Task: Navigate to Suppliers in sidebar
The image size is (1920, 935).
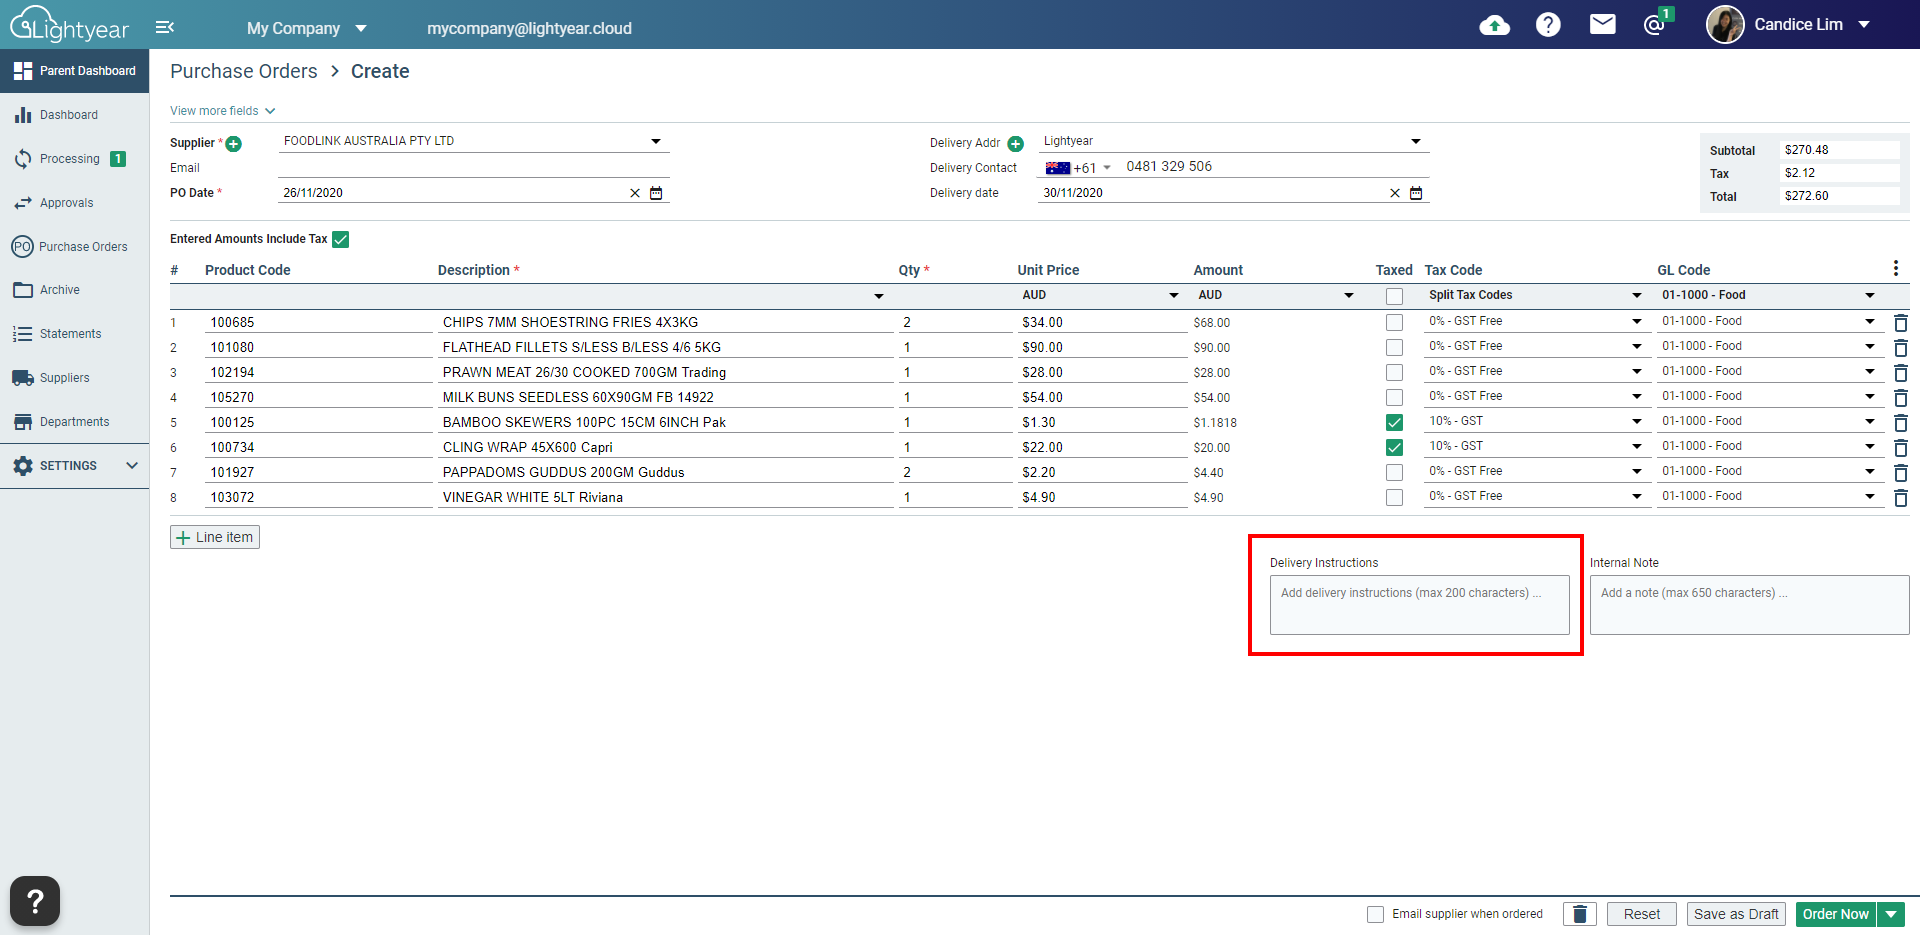Action: coord(63,377)
